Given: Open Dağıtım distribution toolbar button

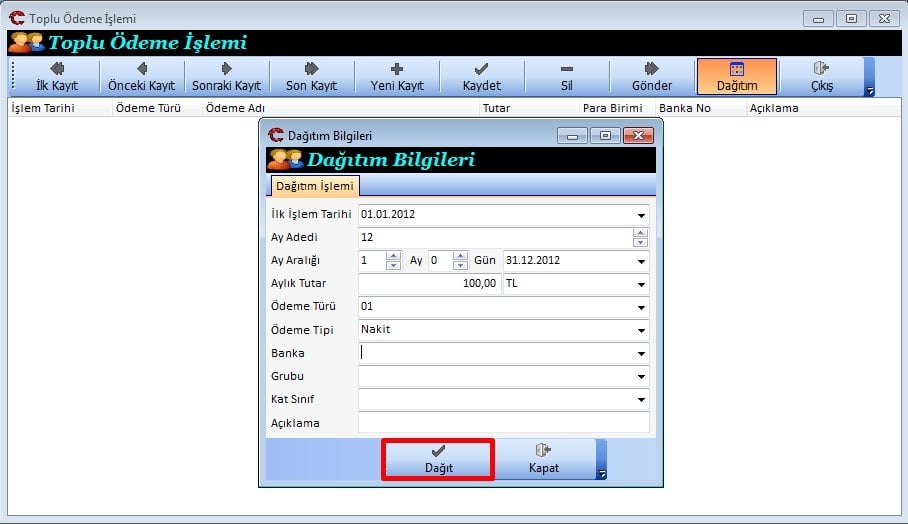Looking at the screenshot, I should point(737,77).
